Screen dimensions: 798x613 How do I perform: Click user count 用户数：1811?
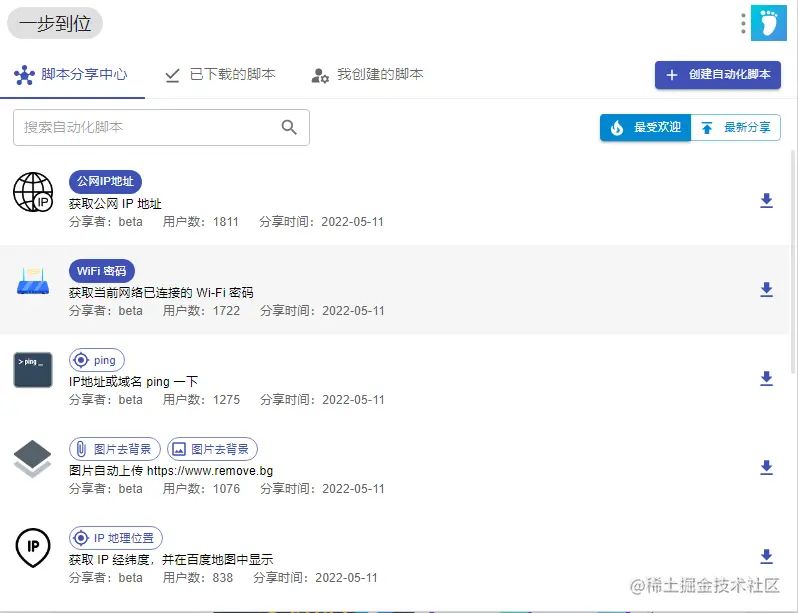[x=201, y=222]
